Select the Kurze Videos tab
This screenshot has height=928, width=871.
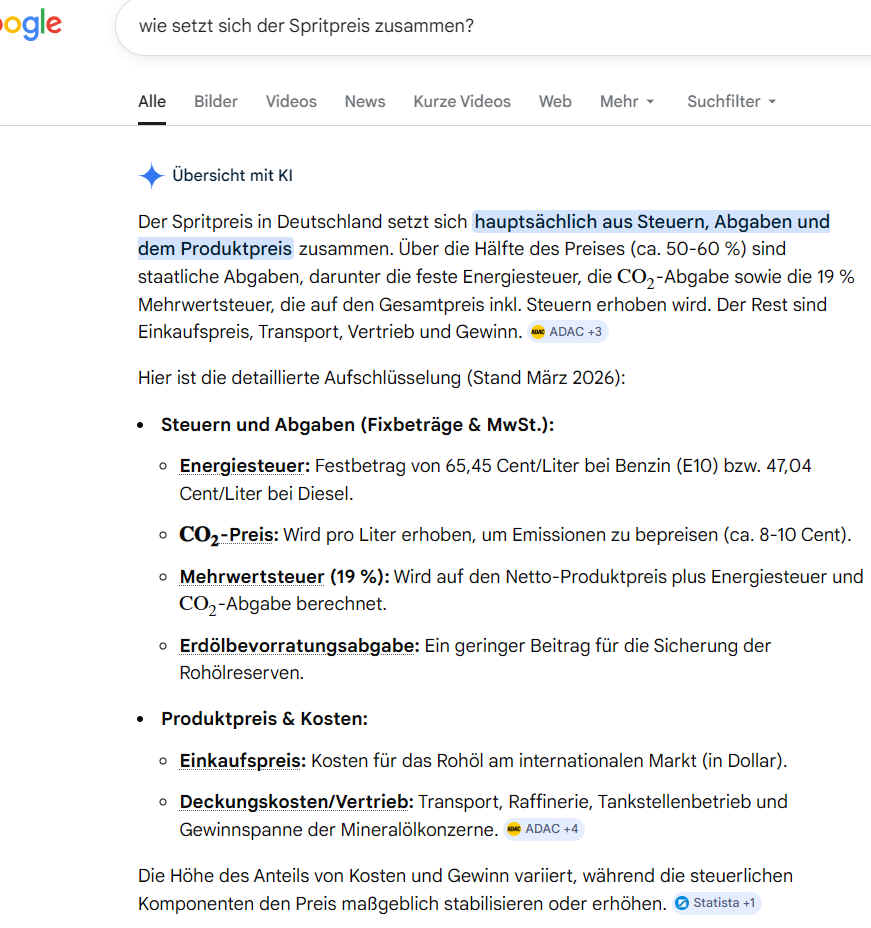(462, 101)
